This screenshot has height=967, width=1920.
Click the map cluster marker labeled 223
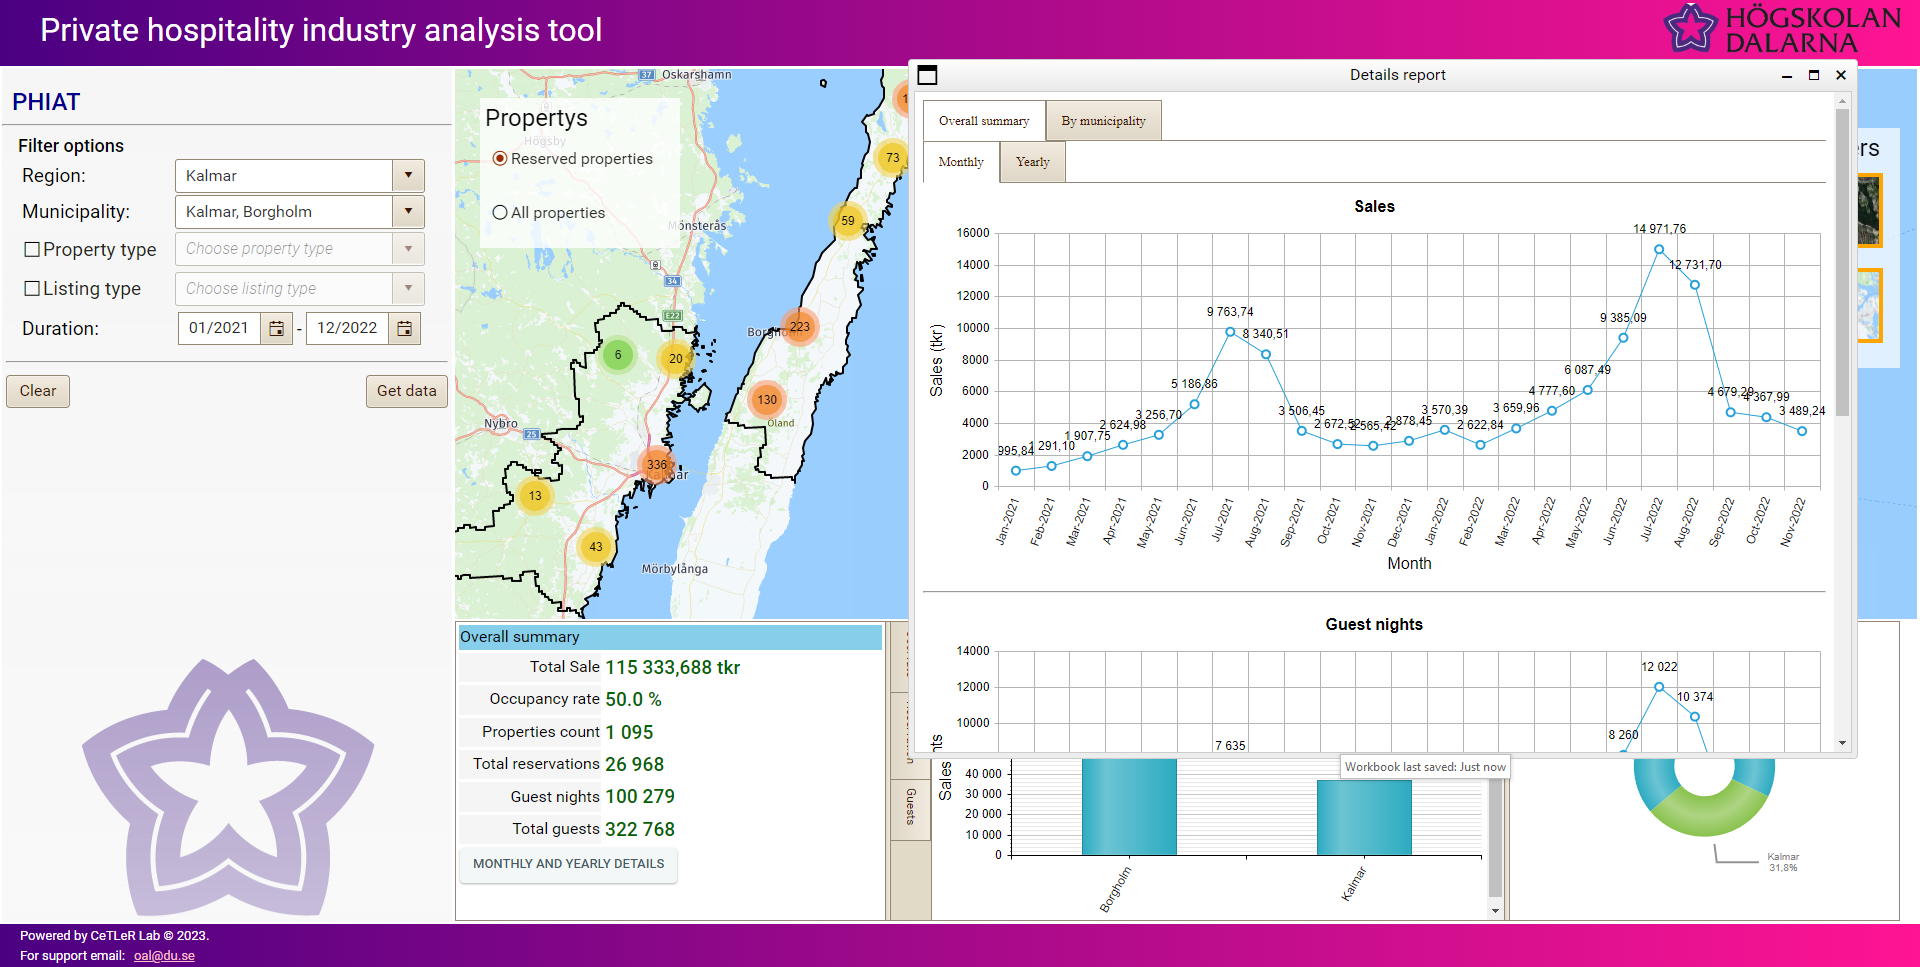click(799, 327)
